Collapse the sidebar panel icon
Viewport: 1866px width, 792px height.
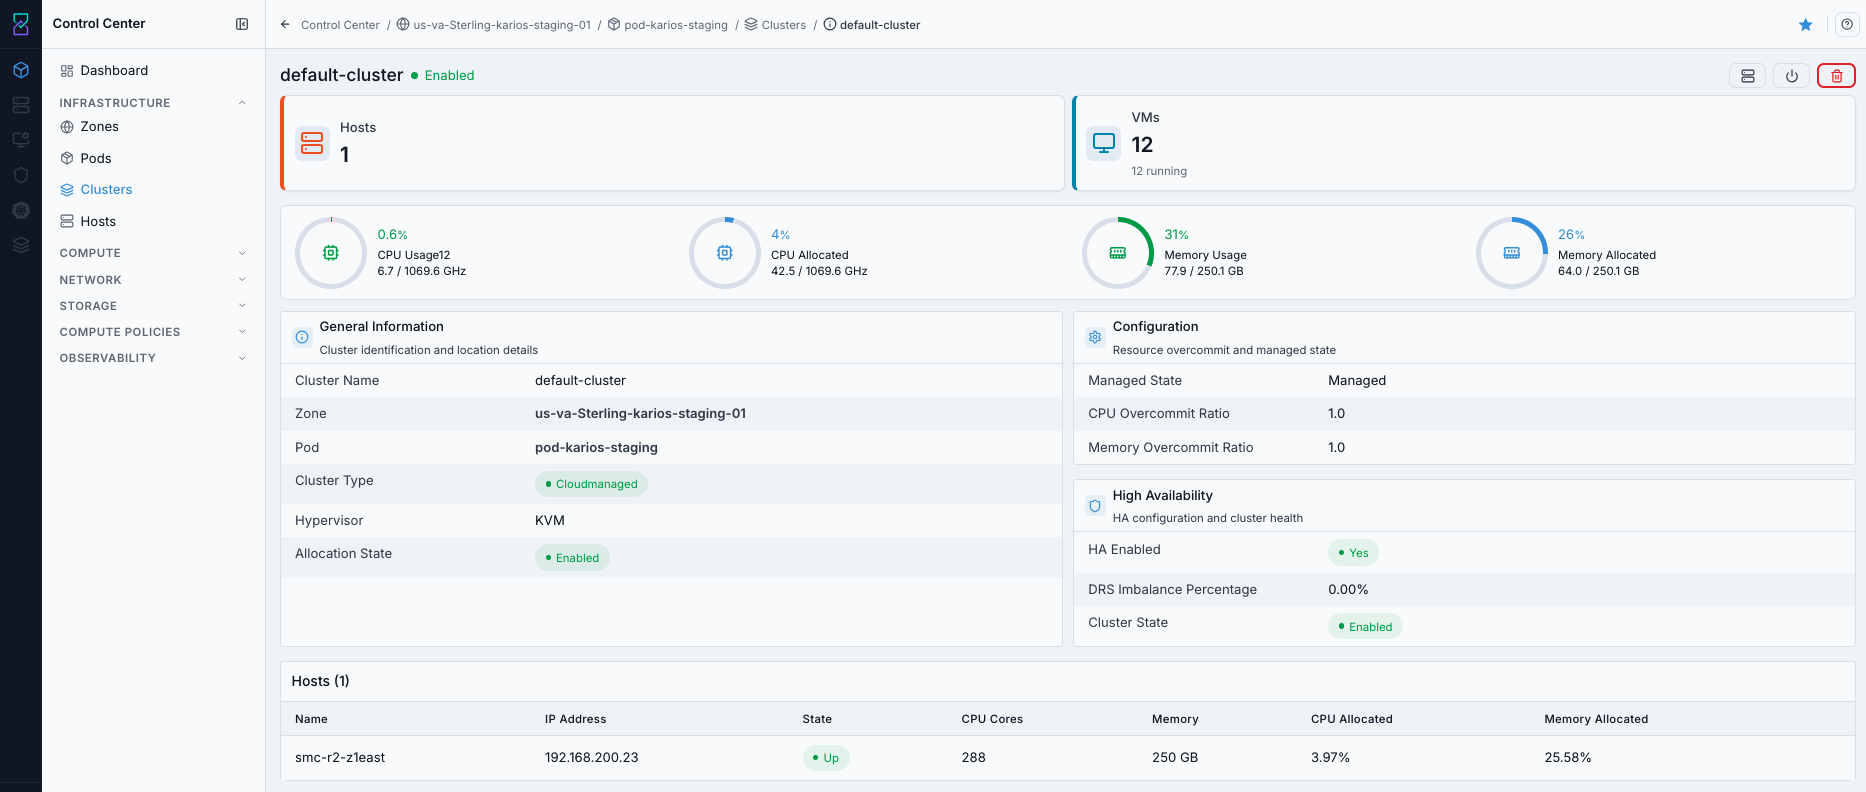242,24
